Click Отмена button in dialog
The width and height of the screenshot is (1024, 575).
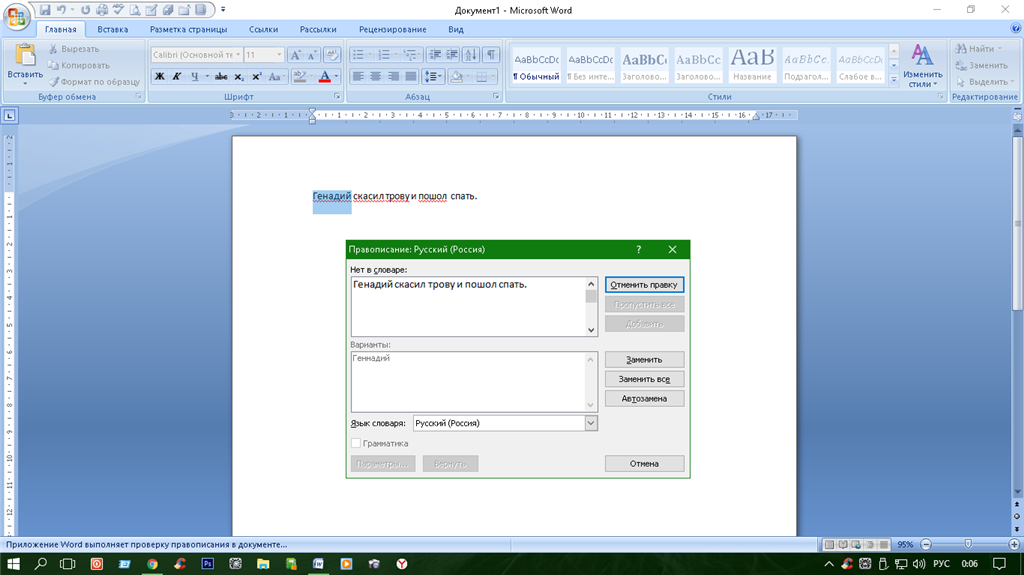[x=644, y=463]
